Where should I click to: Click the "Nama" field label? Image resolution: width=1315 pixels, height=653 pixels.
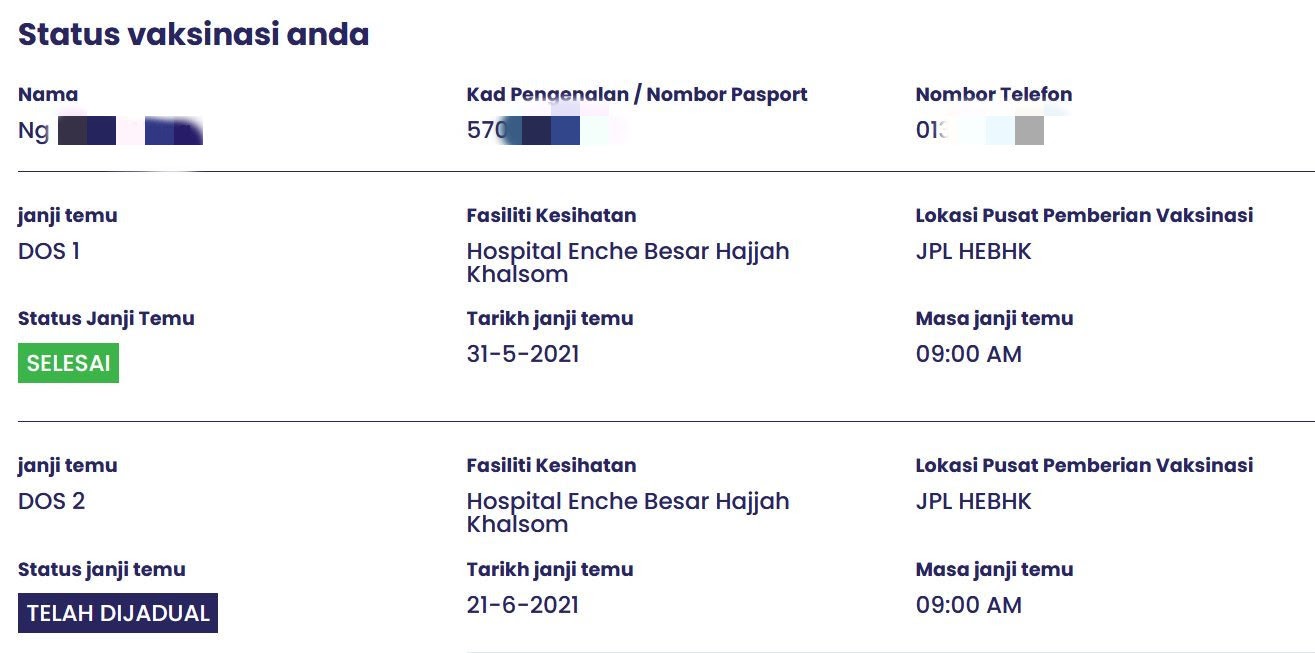[48, 95]
